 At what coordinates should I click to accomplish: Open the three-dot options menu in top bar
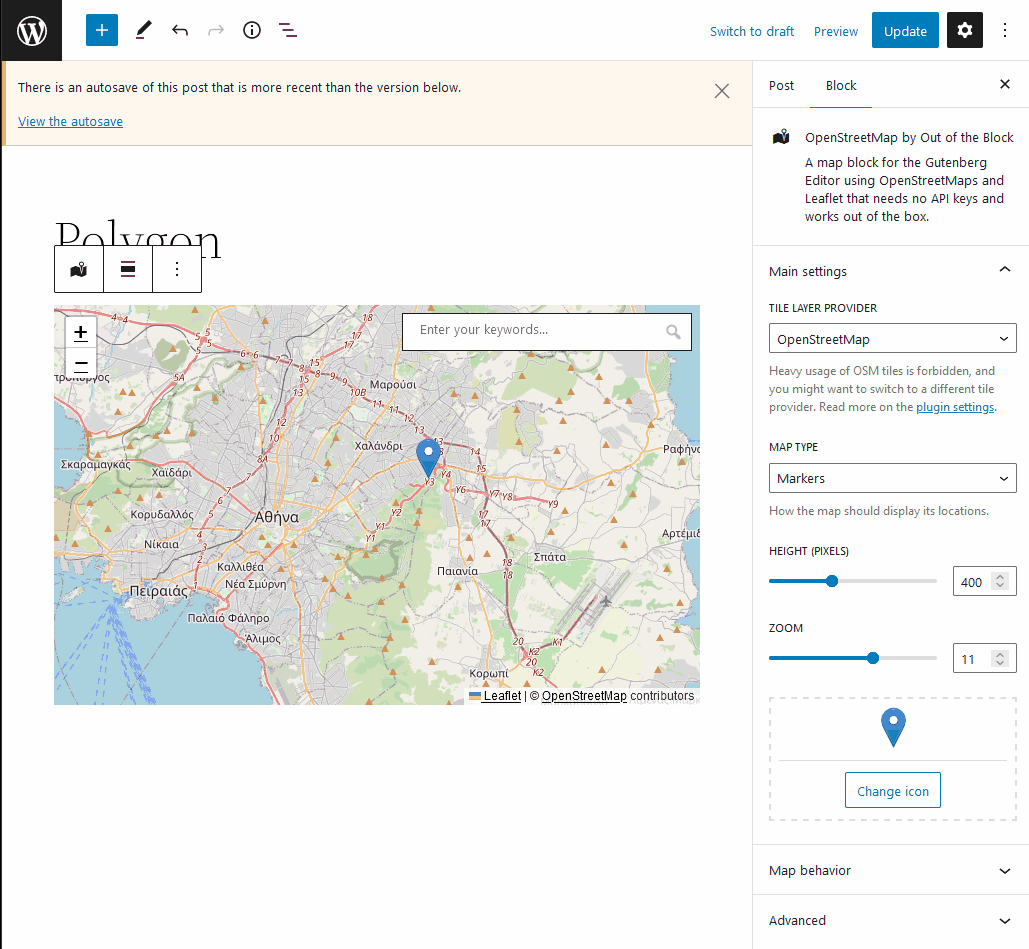[x=1004, y=30]
